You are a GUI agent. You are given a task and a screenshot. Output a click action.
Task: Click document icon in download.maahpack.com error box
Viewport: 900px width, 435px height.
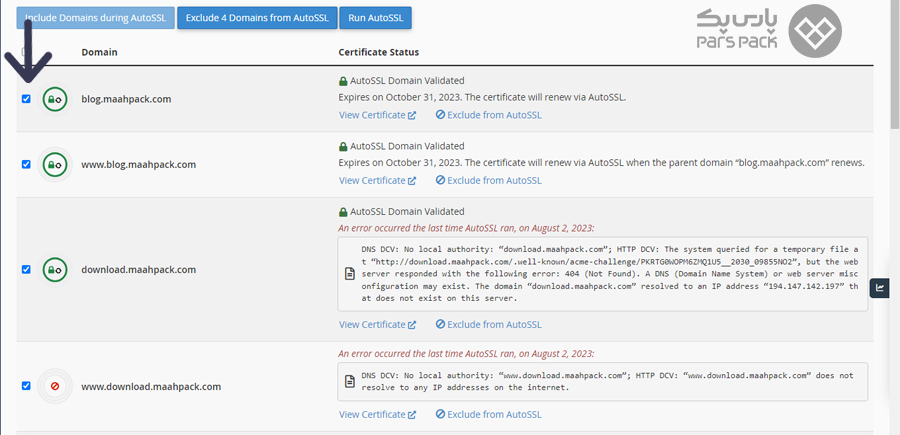(349, 274)
